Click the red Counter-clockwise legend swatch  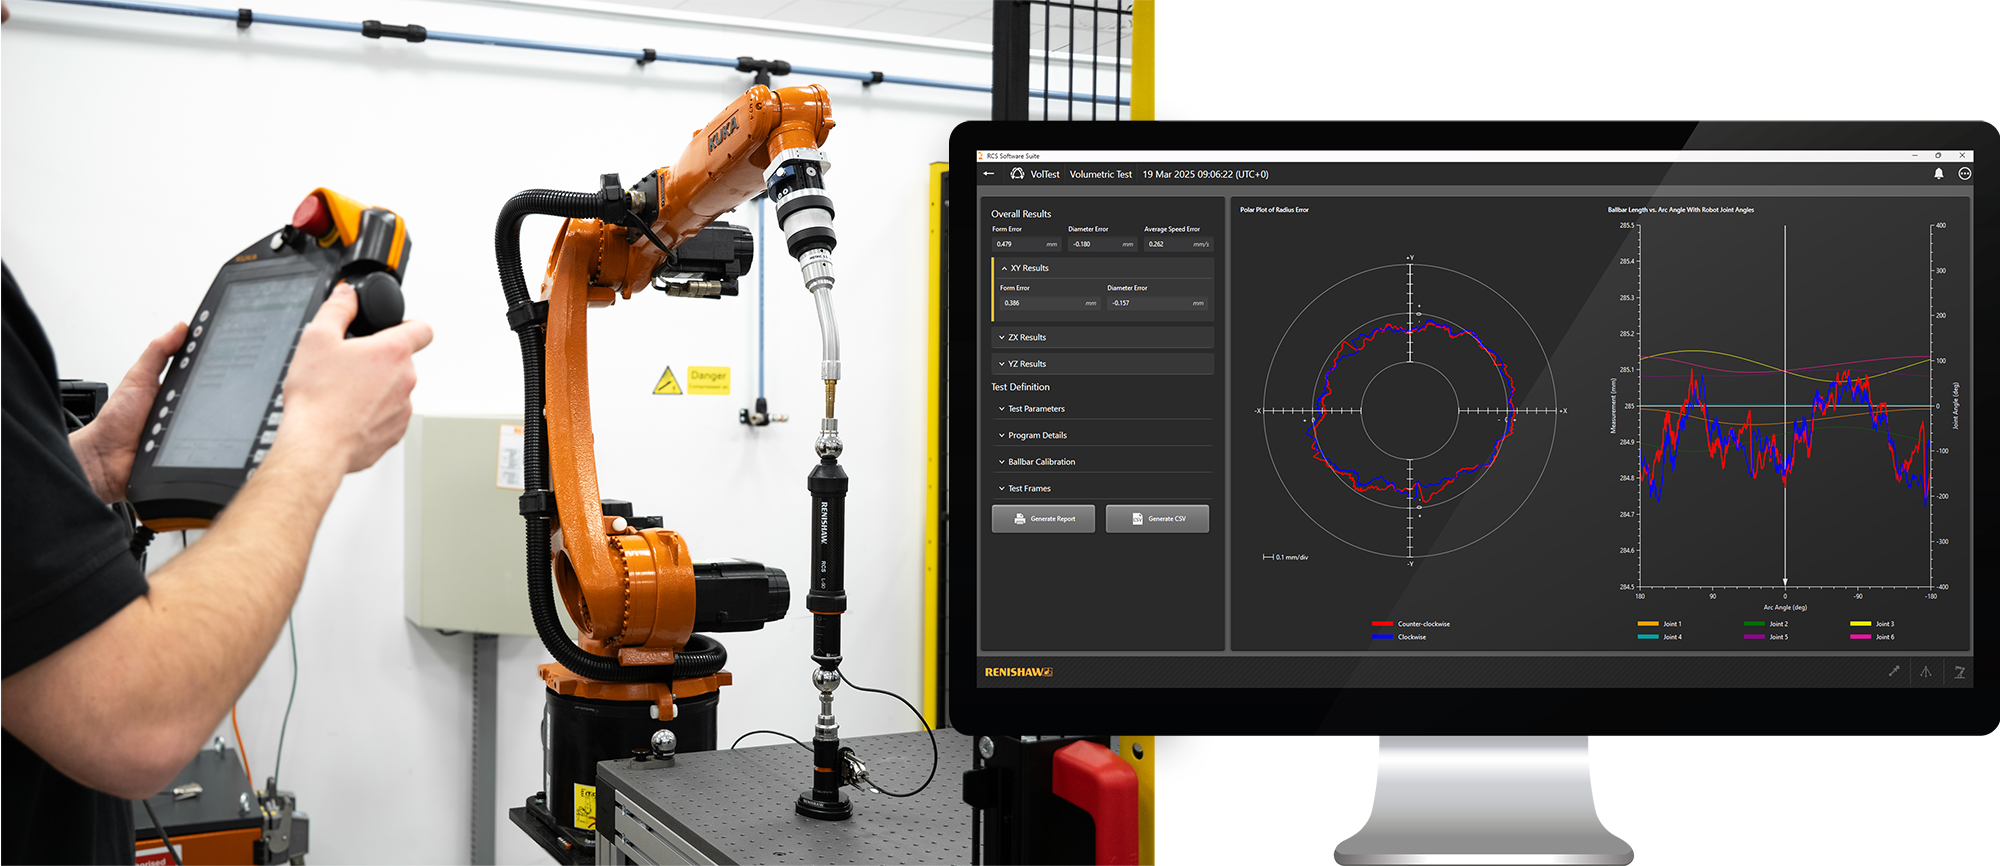(1382, 624)
